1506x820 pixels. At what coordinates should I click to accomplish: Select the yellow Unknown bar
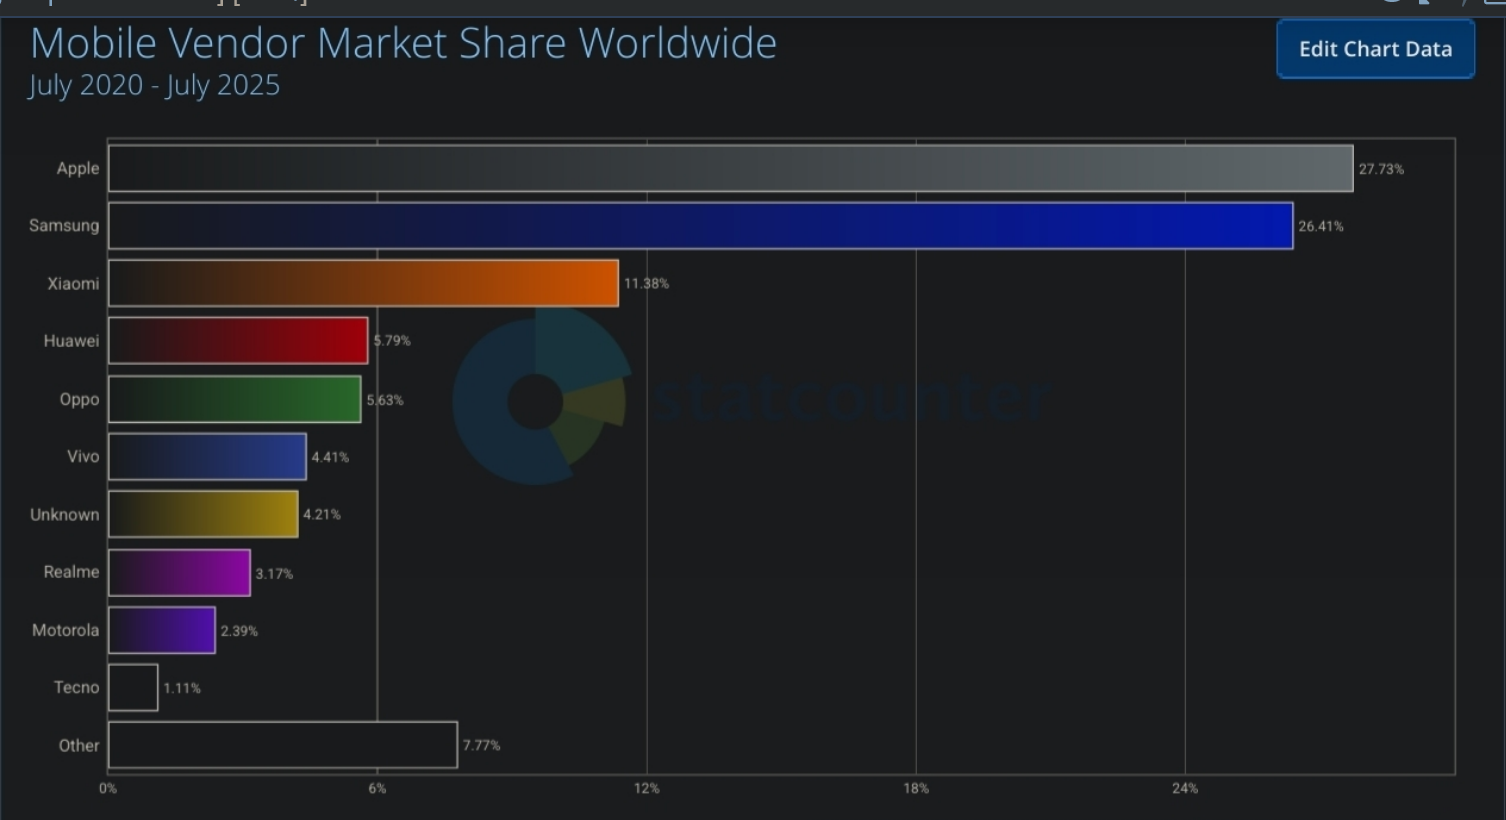tap(203, 514)
